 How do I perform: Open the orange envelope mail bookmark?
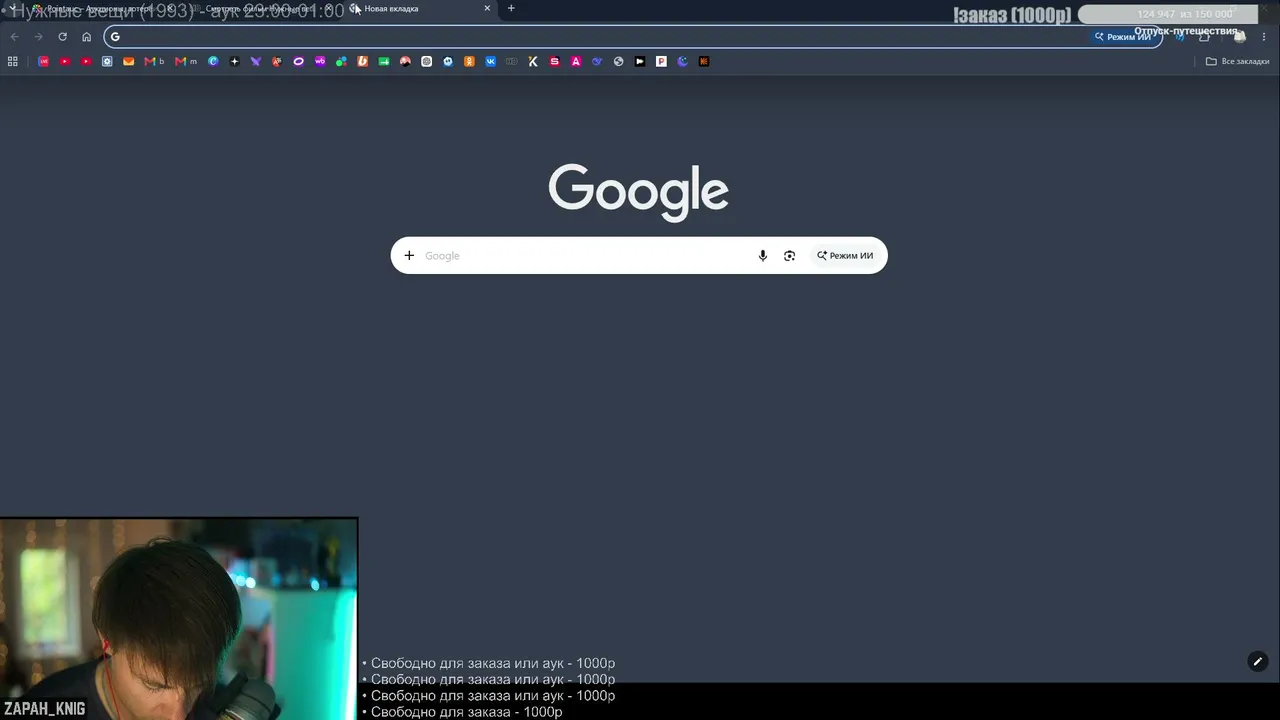pos(128,61)
